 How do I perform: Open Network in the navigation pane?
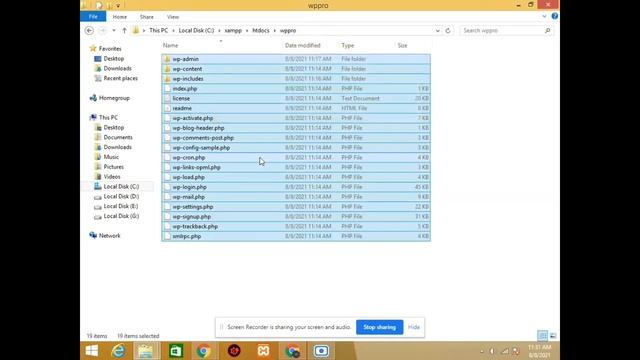point(109,236)
